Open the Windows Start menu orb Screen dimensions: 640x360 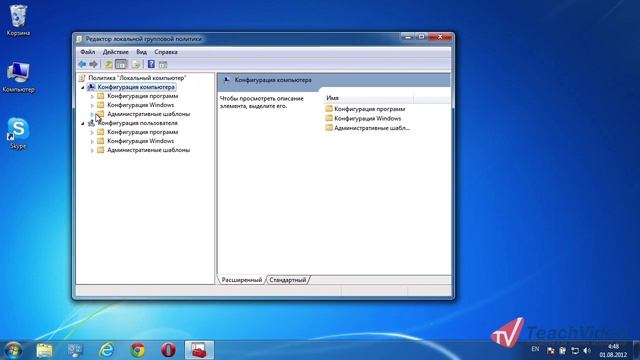pos(13,350)
